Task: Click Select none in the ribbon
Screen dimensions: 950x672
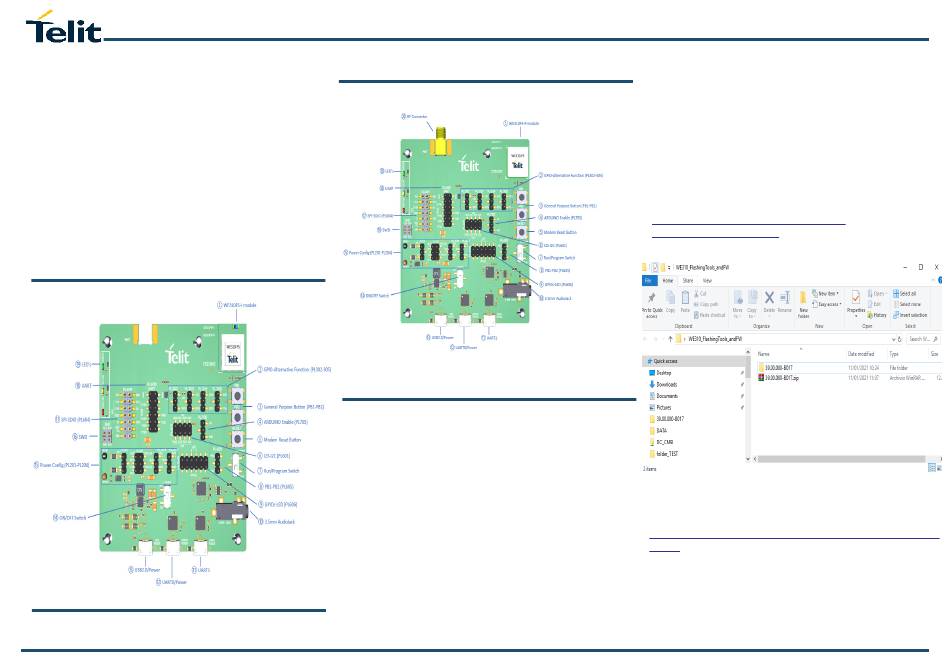Action: pos(910,304)
